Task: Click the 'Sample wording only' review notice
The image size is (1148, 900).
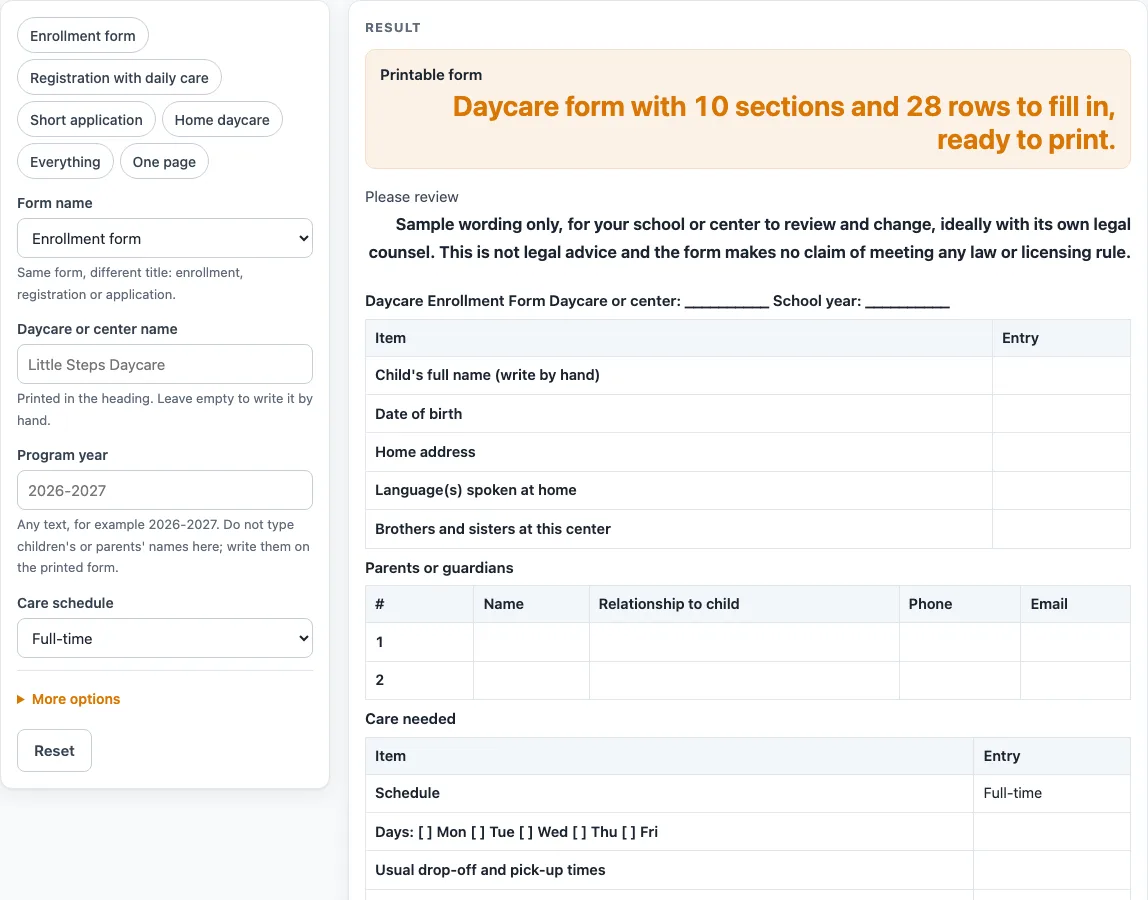Action: pyautogui.click(x=748, y=238)
